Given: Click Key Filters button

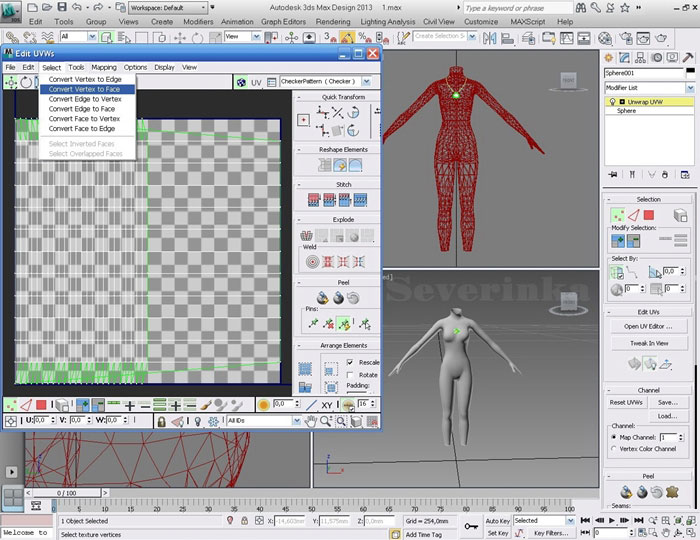Looking at the screenshot, I should (551, 533).
